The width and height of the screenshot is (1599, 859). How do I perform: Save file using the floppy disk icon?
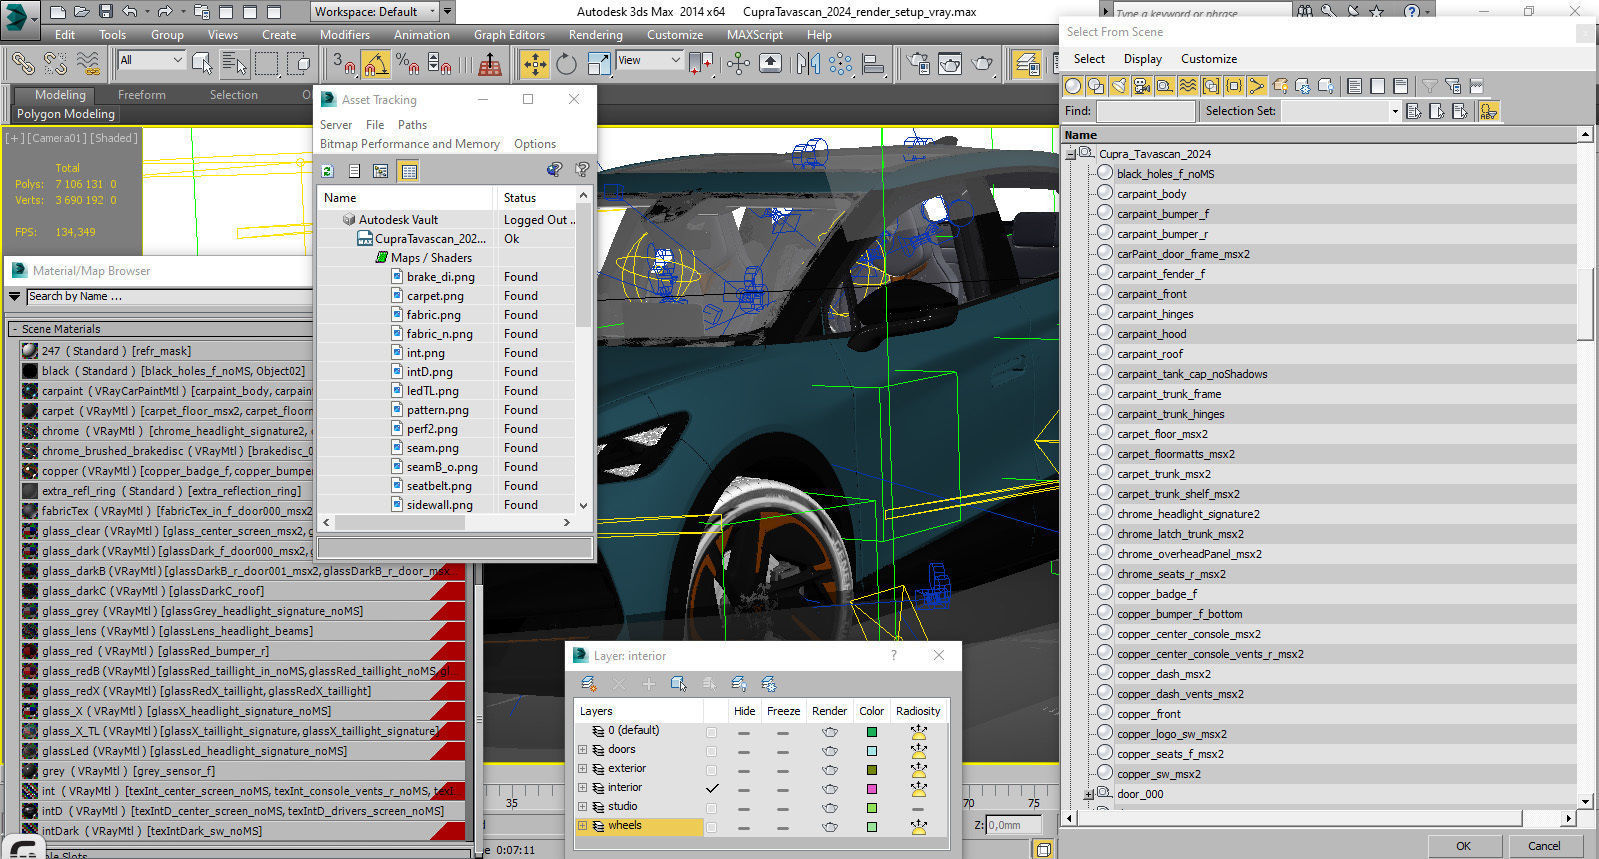click(106, 12)
